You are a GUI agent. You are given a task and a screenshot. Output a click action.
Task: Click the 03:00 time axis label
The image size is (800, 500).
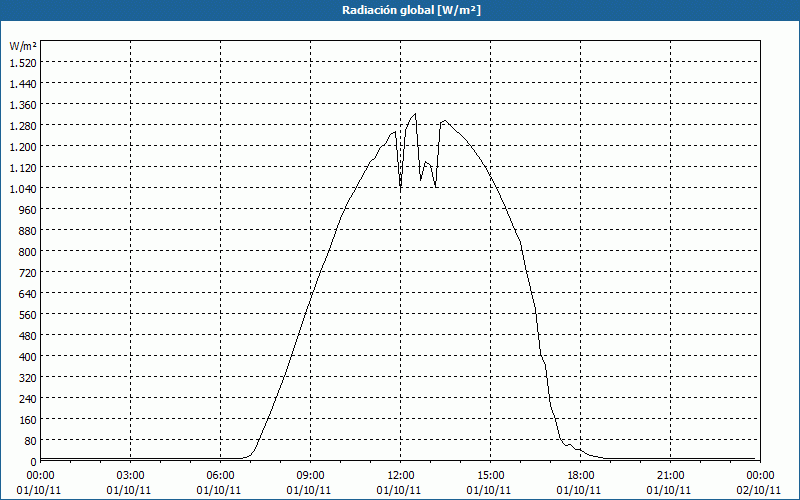(130, 476)
